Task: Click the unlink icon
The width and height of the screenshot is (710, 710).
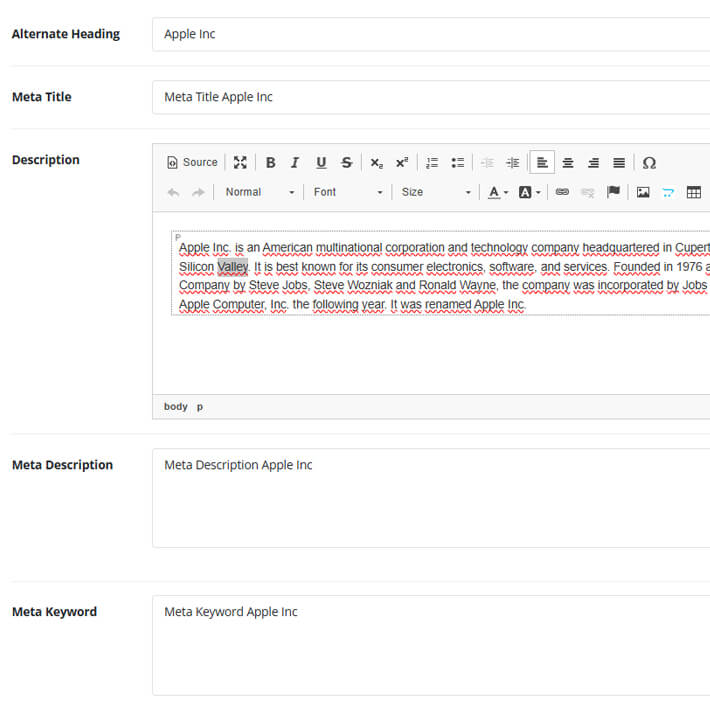Action: (587, 192)
